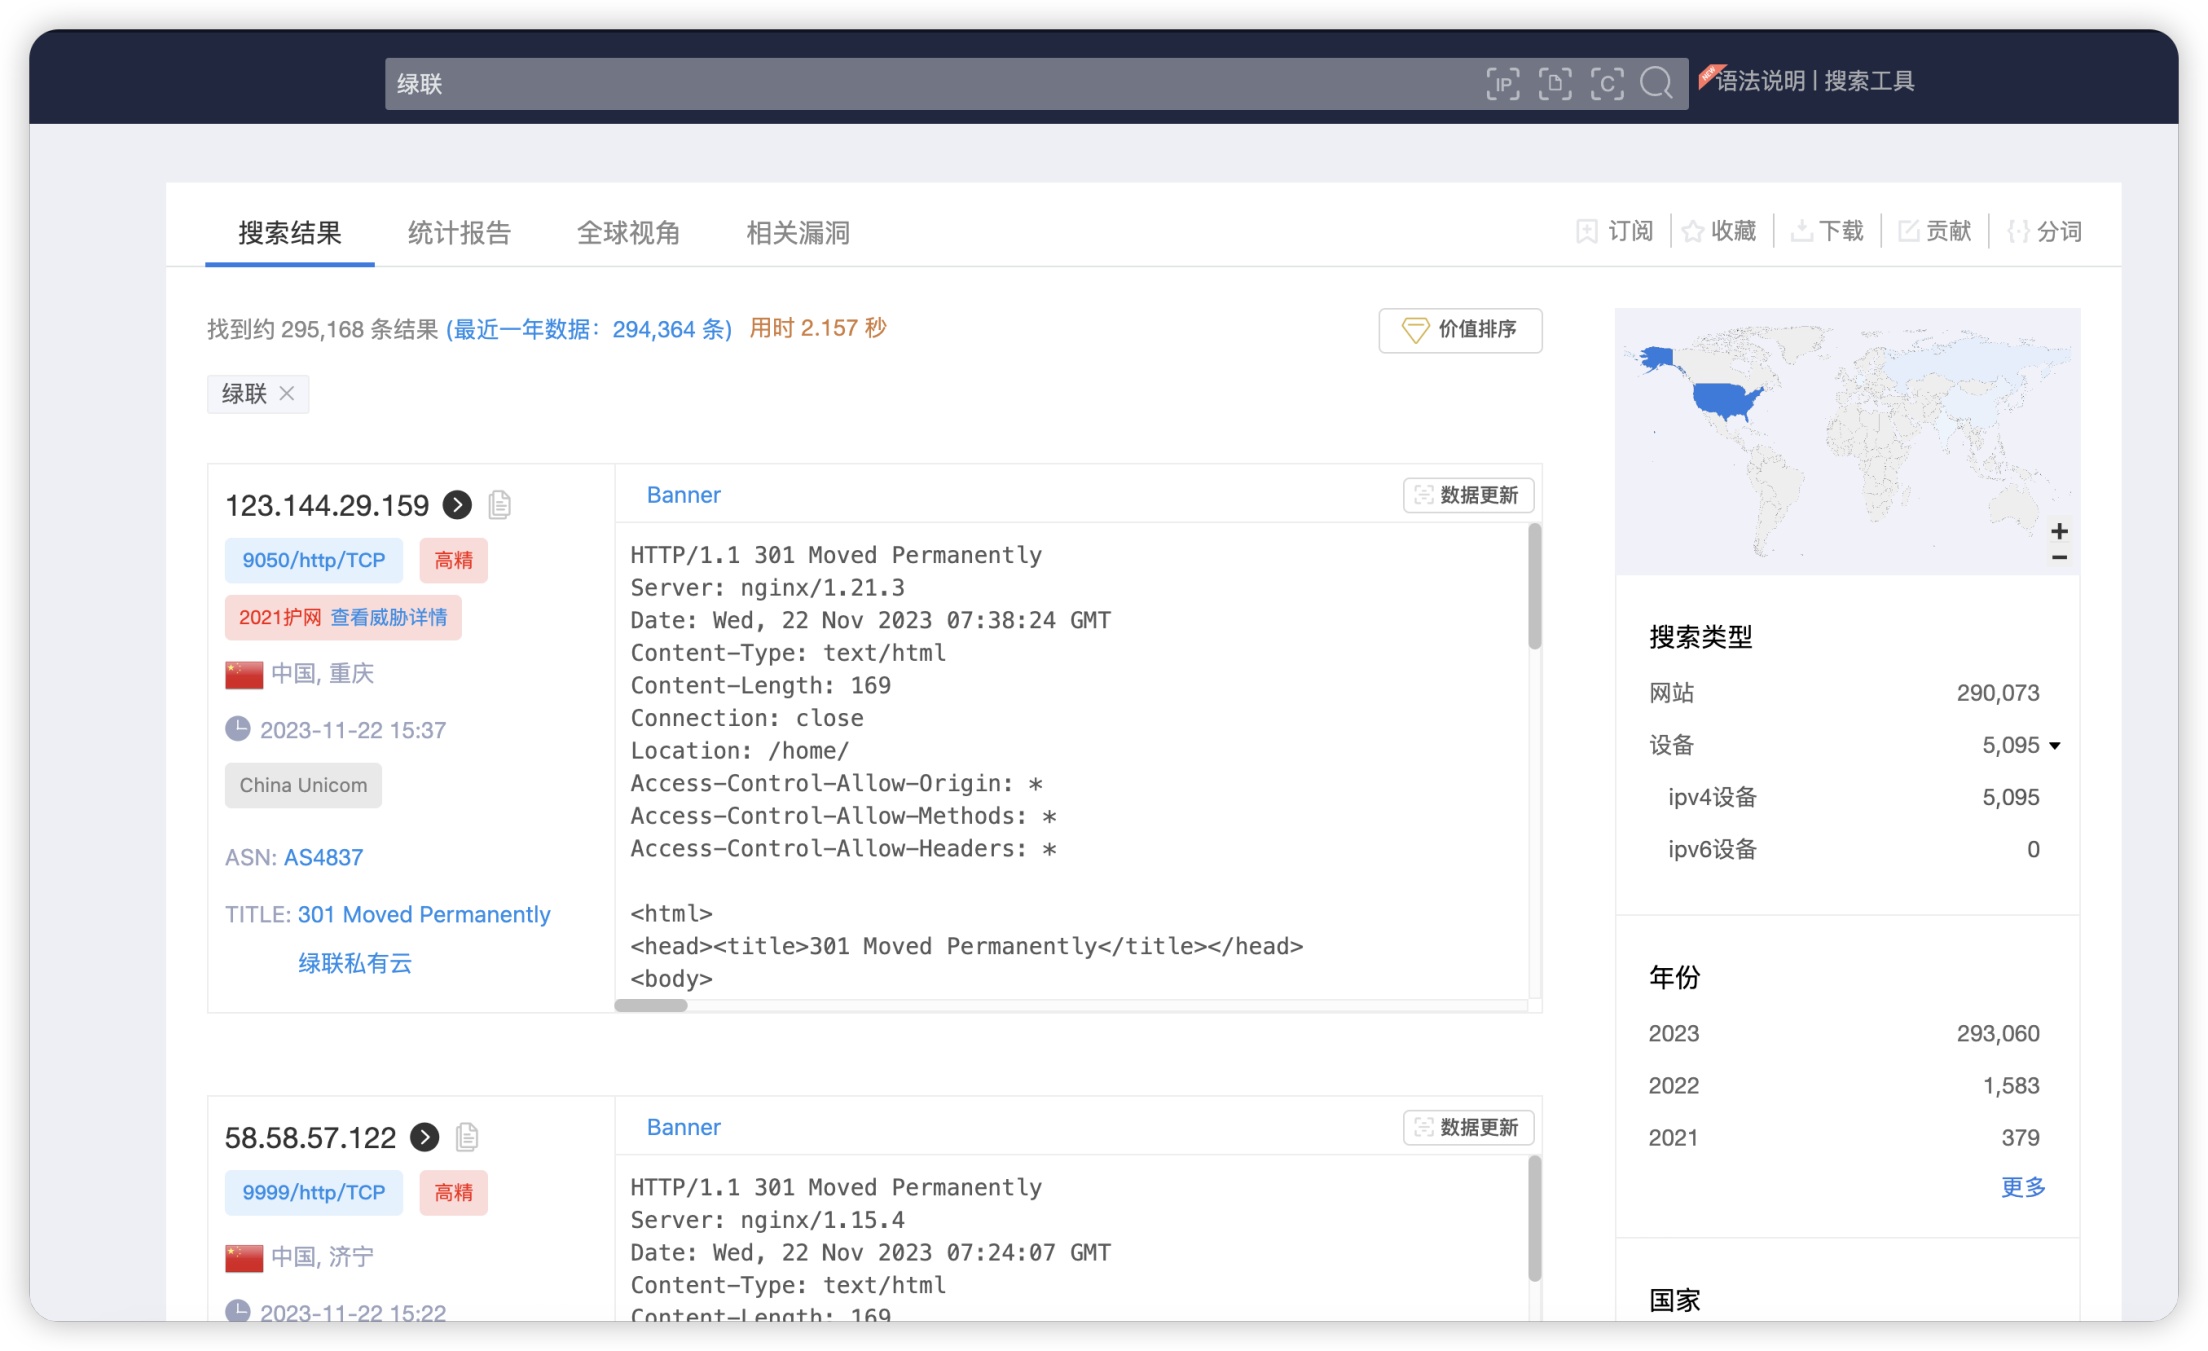The height and width of the screenshot is (1351, 2208).
Task: Zoom out on the world map
Action: pos(2058,557)
